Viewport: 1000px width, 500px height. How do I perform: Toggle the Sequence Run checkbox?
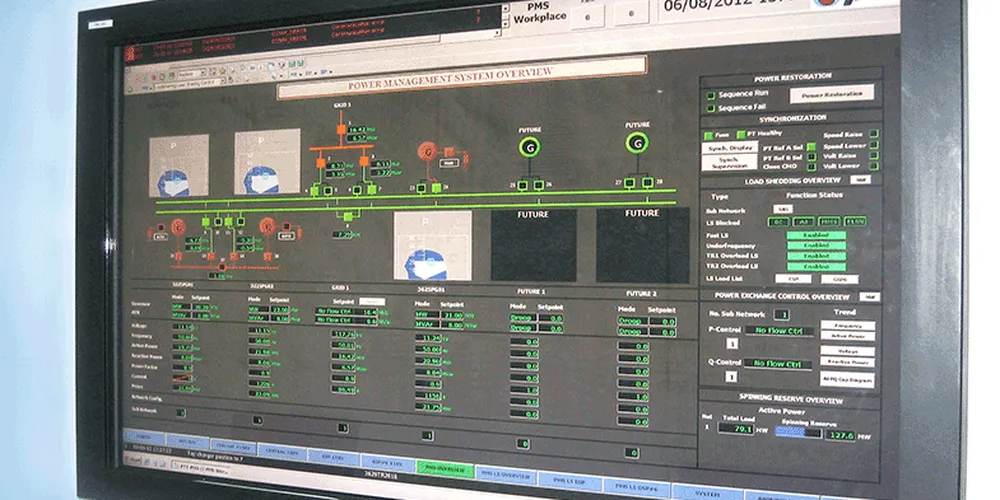[x=711, y=95]
